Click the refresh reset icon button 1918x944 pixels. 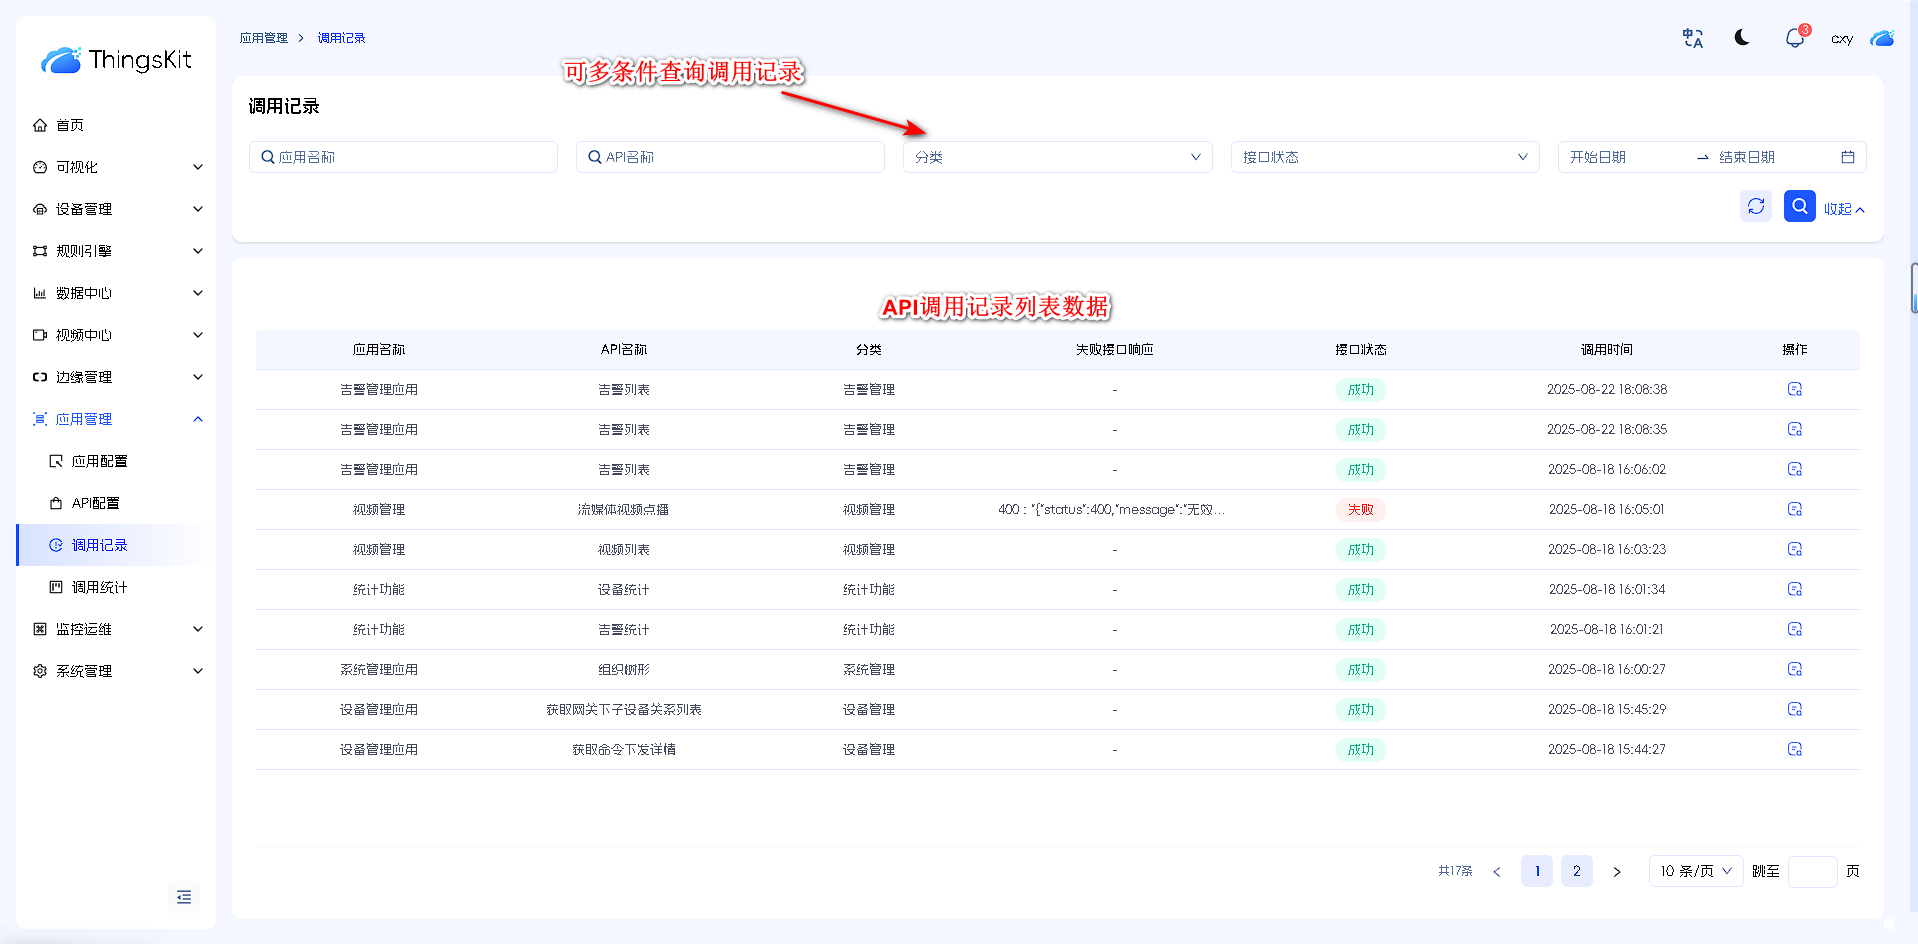point(1755,206)
